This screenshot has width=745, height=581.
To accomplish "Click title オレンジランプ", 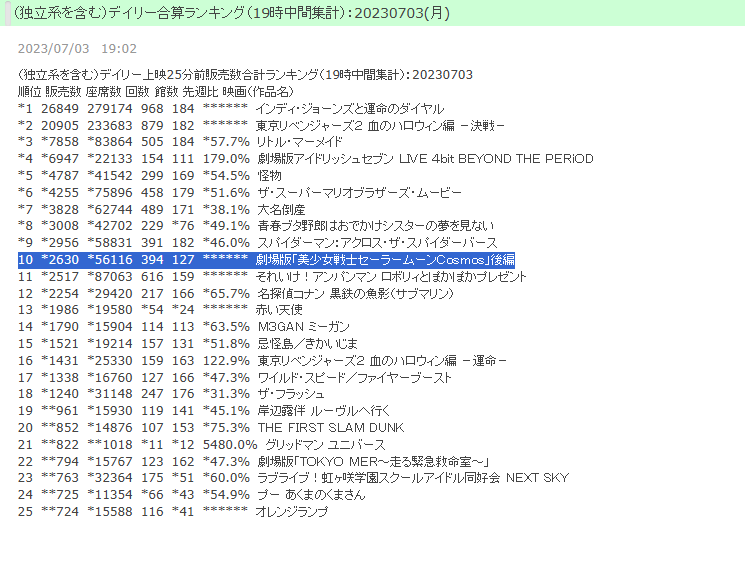I will (x=292, y=512).
